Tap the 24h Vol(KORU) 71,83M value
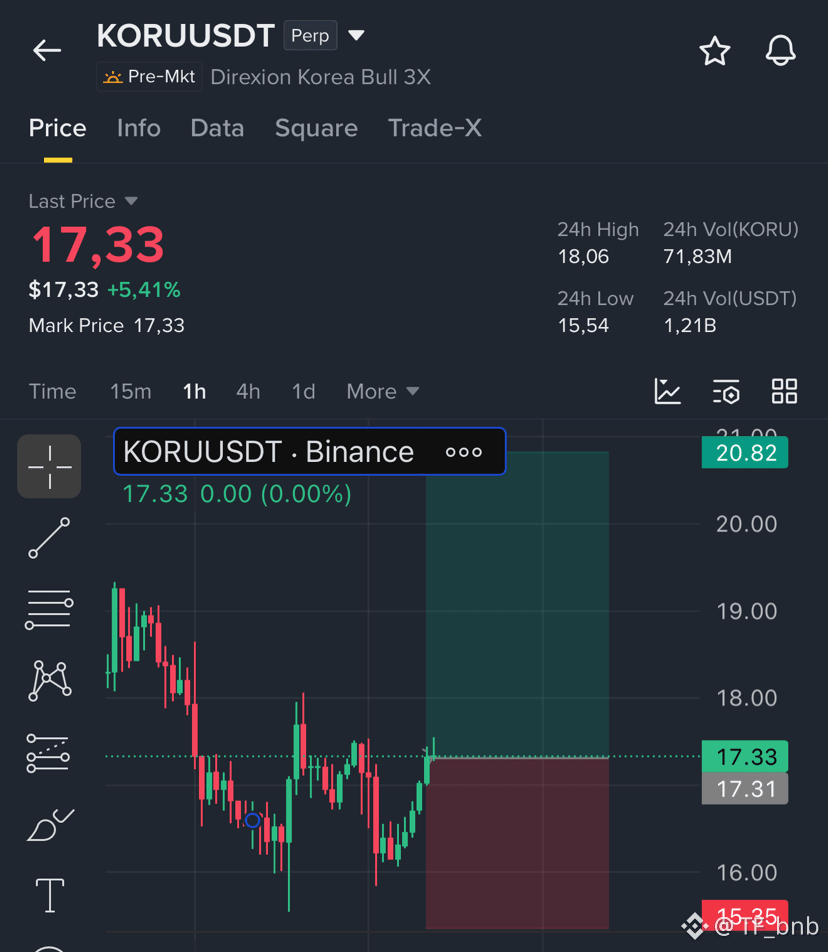 697,256
